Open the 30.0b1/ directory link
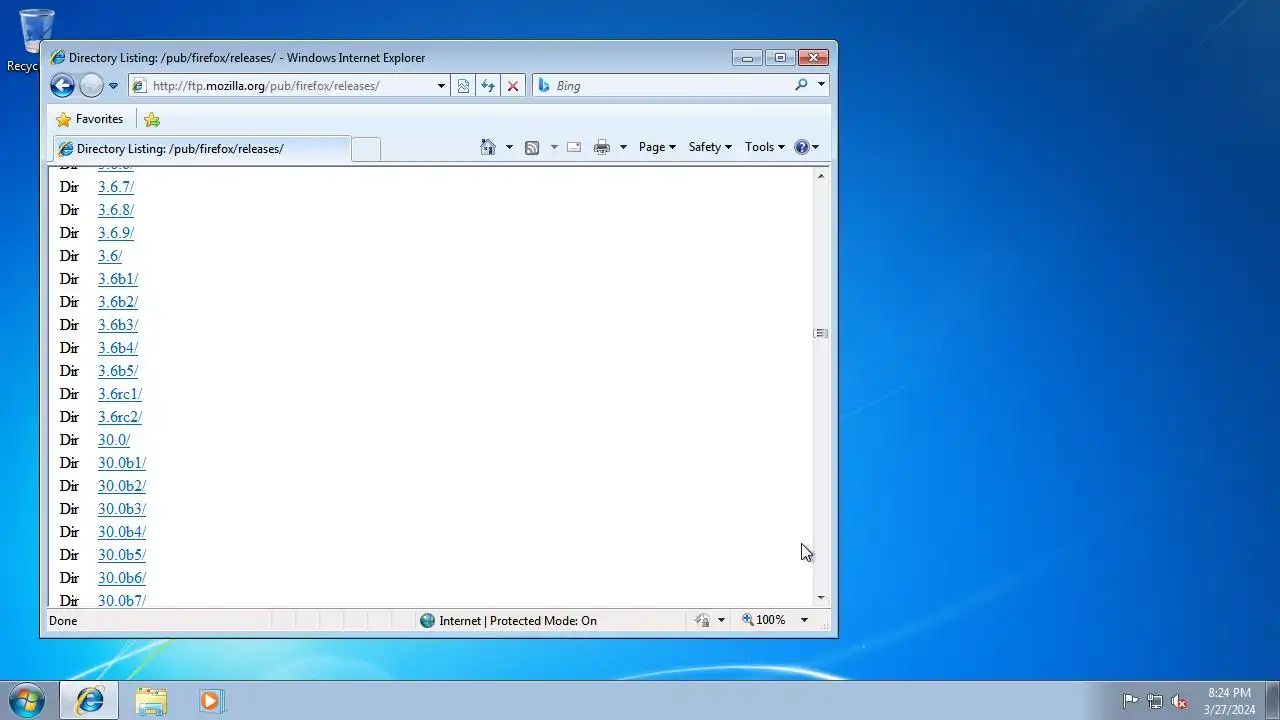 click(x=122, y=463)
